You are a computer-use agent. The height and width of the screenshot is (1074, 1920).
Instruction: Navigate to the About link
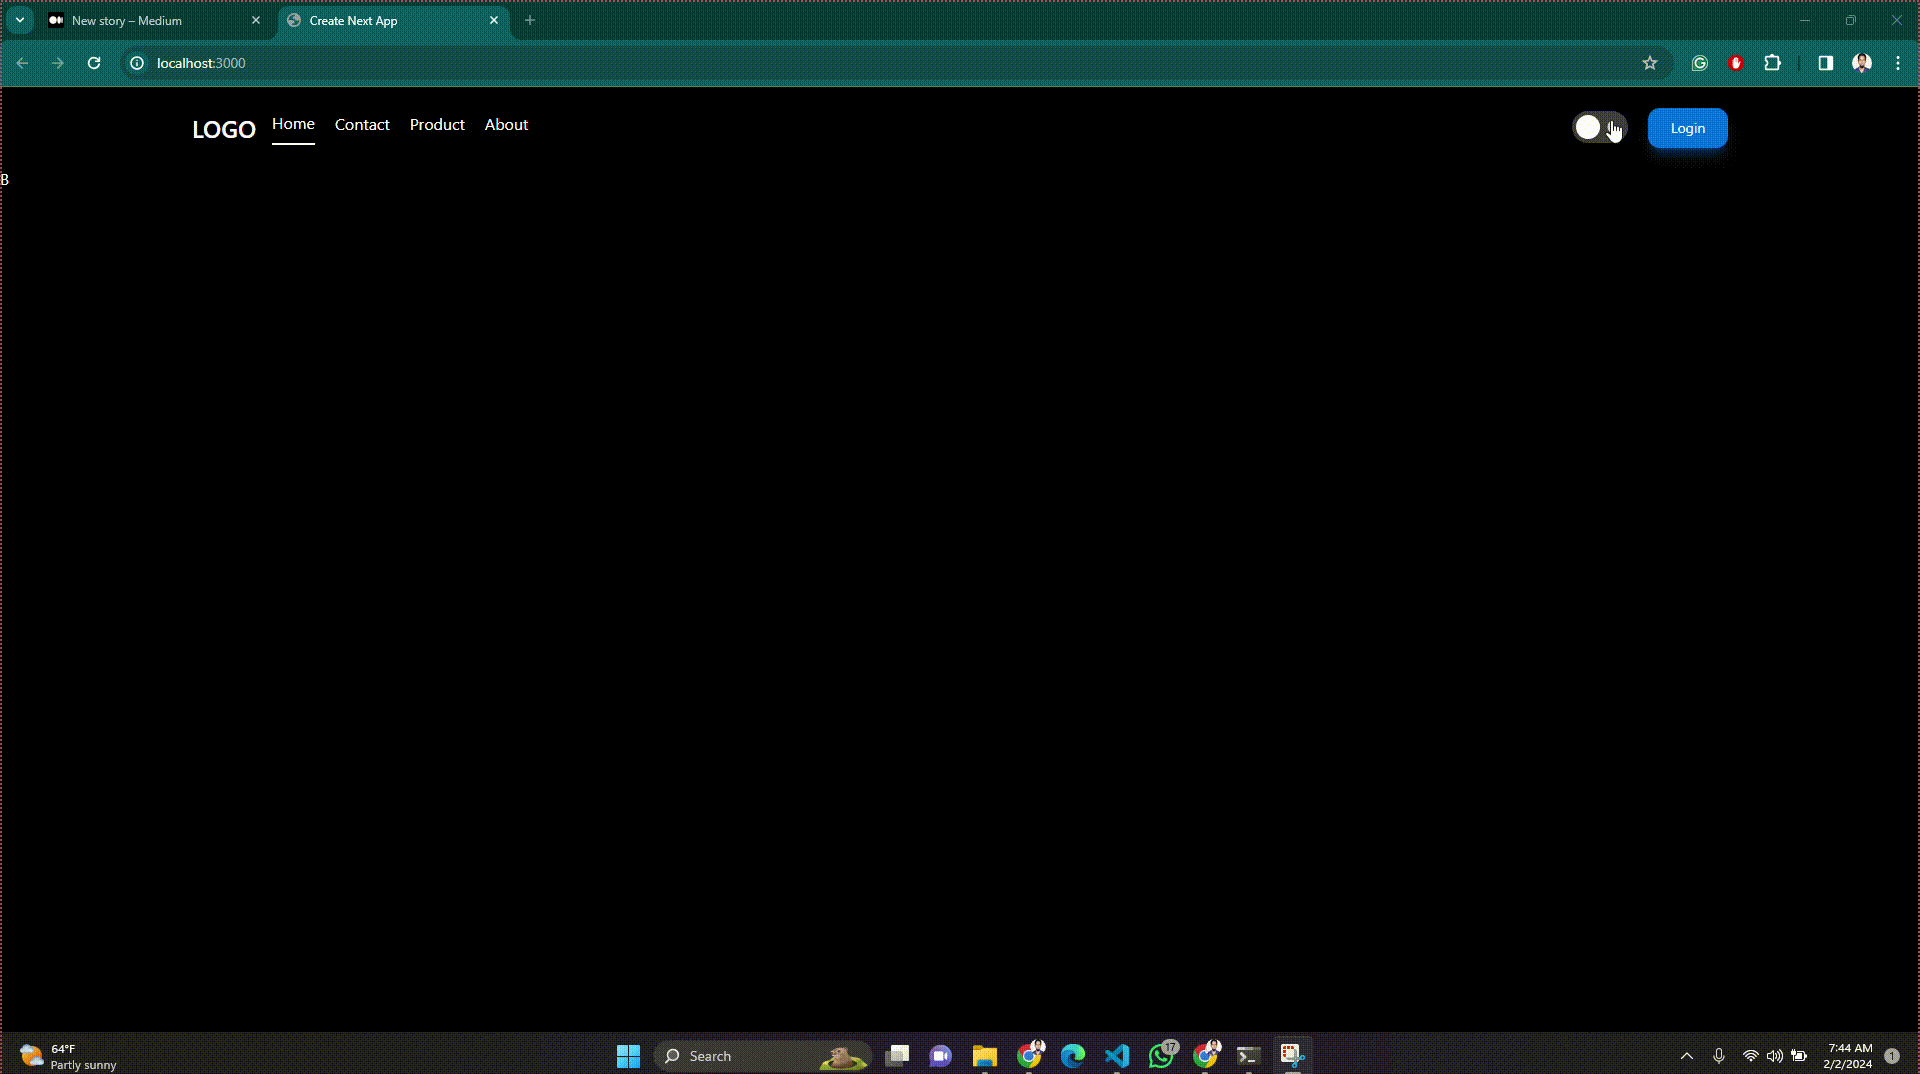(x=506, y=125)
